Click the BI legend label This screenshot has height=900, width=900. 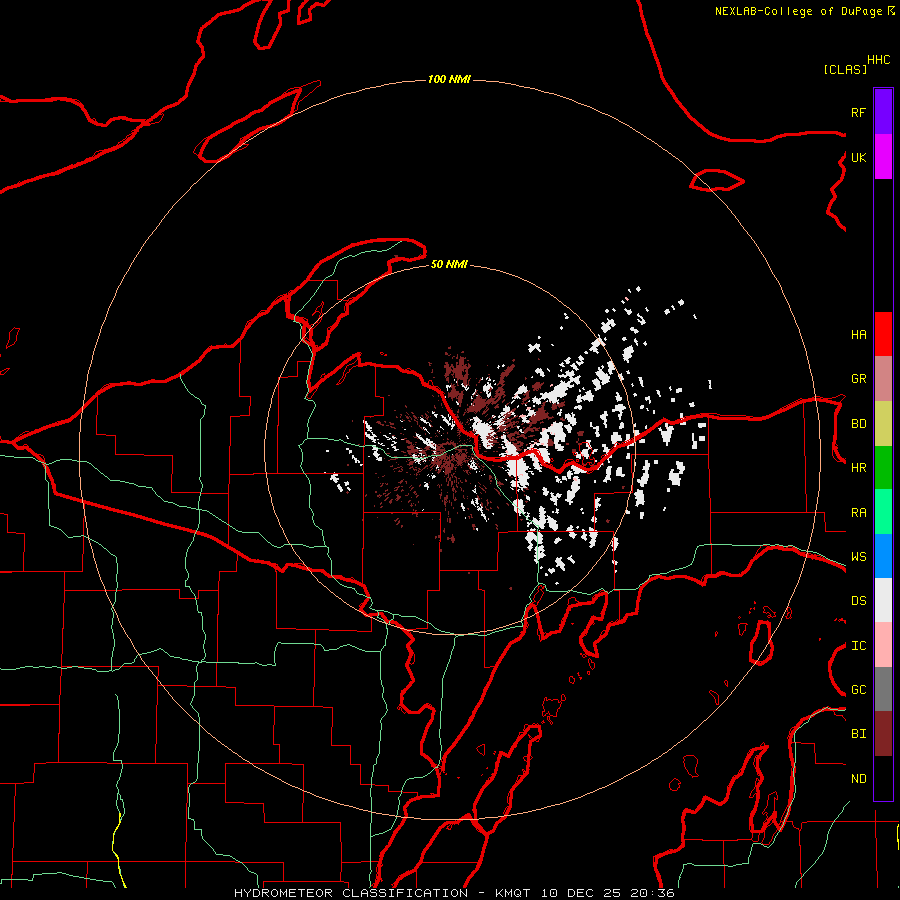[x=858, y=734]
